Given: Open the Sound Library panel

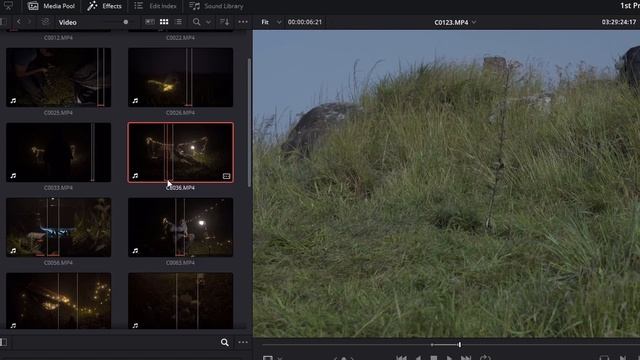Looking at the screenshot, I should click(216, 6).
